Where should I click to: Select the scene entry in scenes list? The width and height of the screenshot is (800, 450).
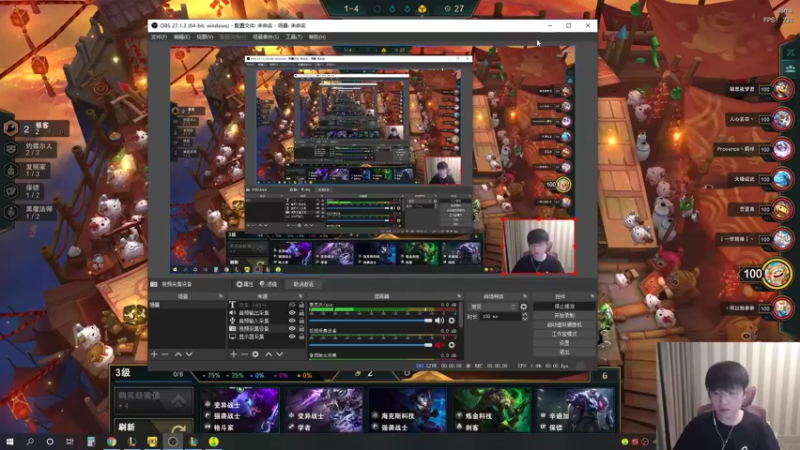pos(186,305)
